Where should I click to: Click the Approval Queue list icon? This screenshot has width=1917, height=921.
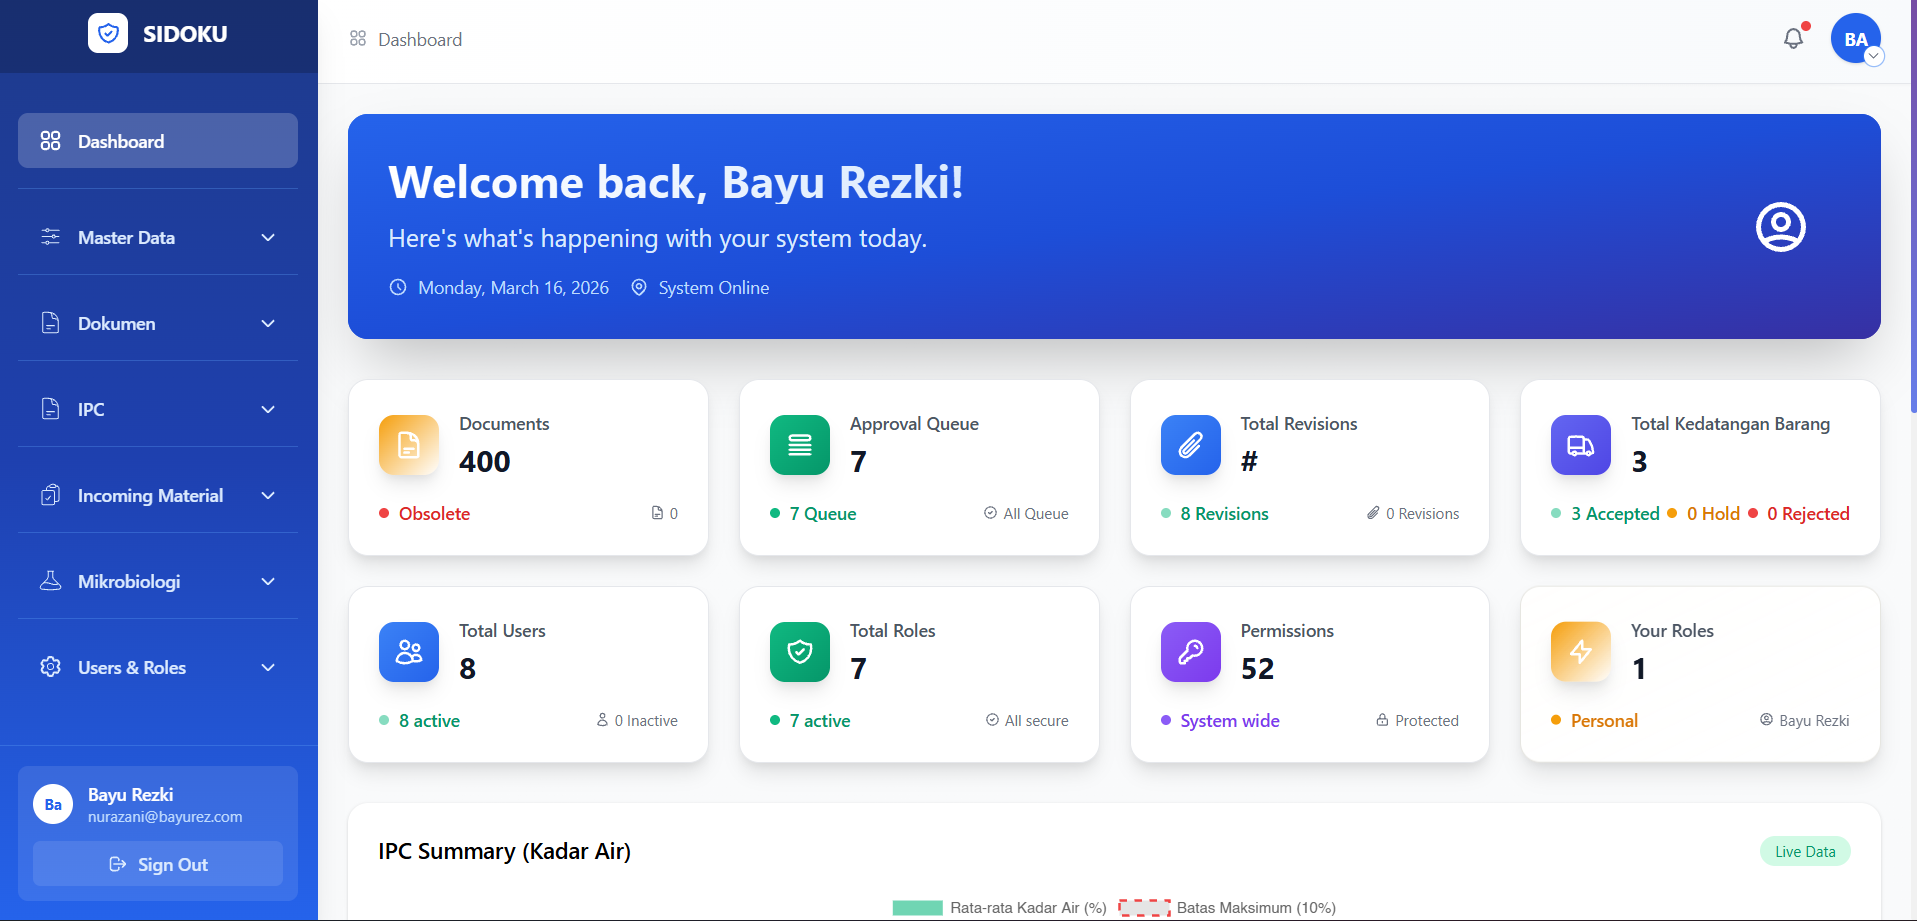pyautogui.click(x=799, y=445)
